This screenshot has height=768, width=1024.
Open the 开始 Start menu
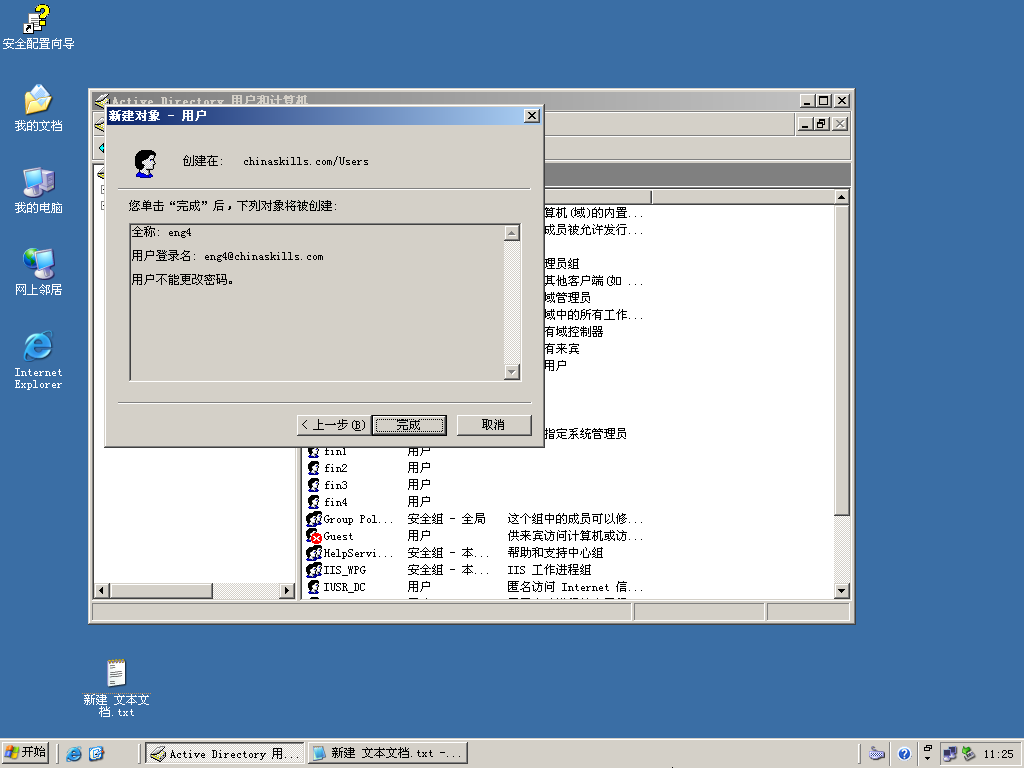(x=25, y=753)
